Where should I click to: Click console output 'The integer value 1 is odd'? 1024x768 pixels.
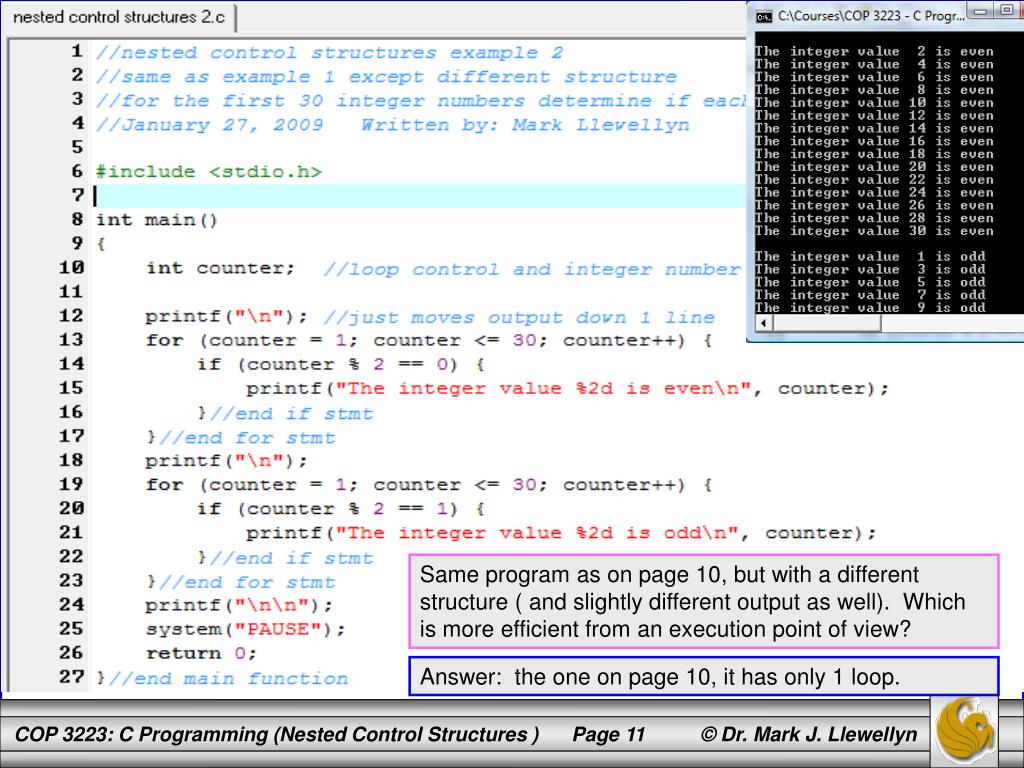(x=870, y=256)
